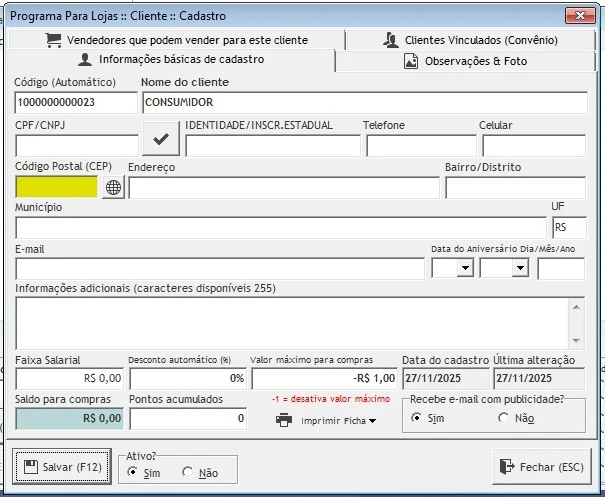
Task: Click the info icon on Informações básicas tab
Action: point(85,60)
